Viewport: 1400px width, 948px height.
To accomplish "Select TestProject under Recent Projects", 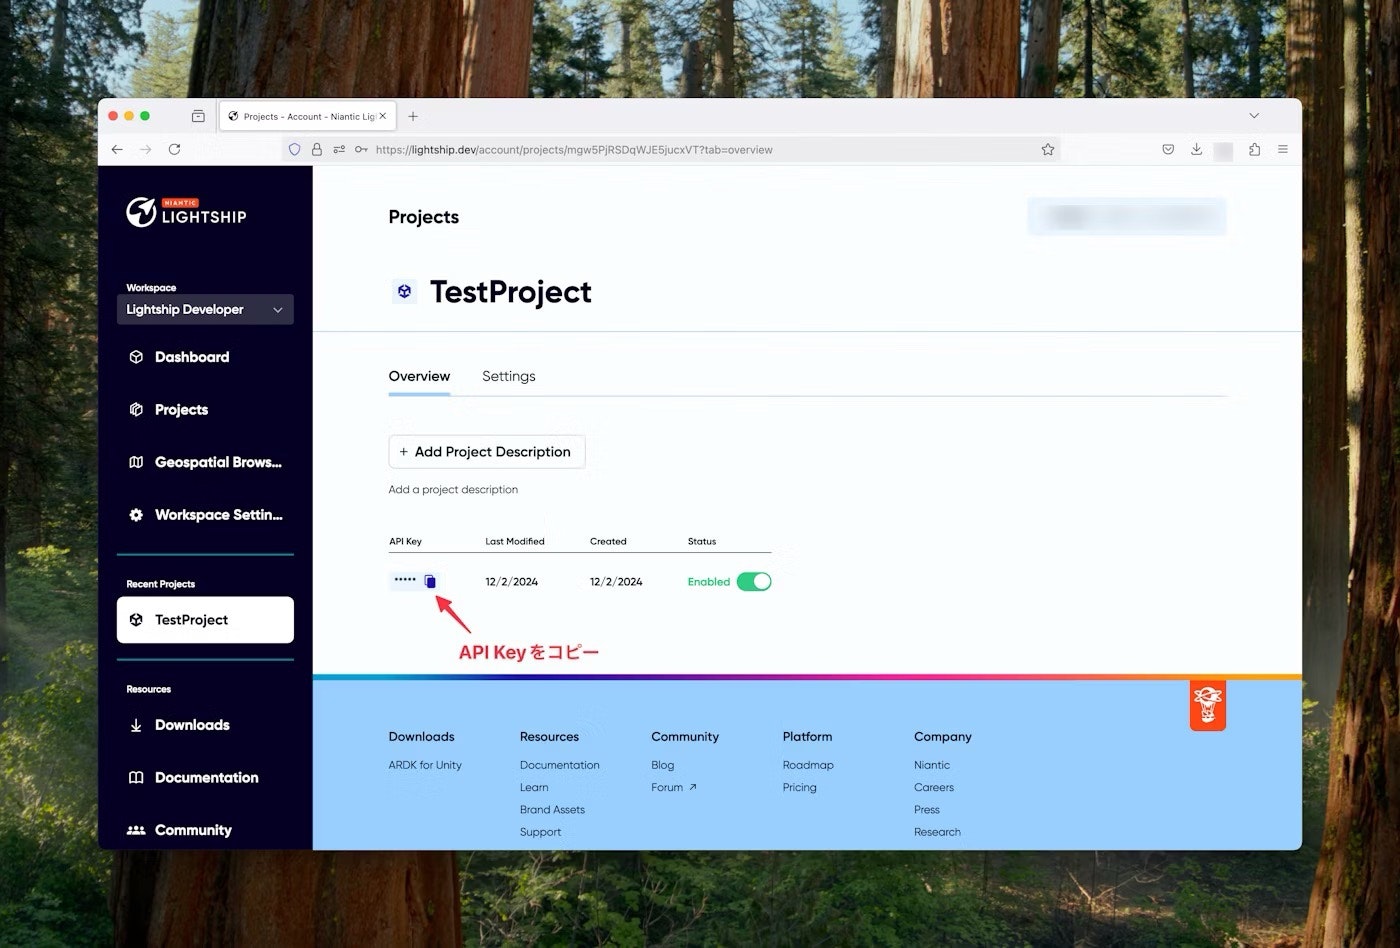I will click(205, 620).
